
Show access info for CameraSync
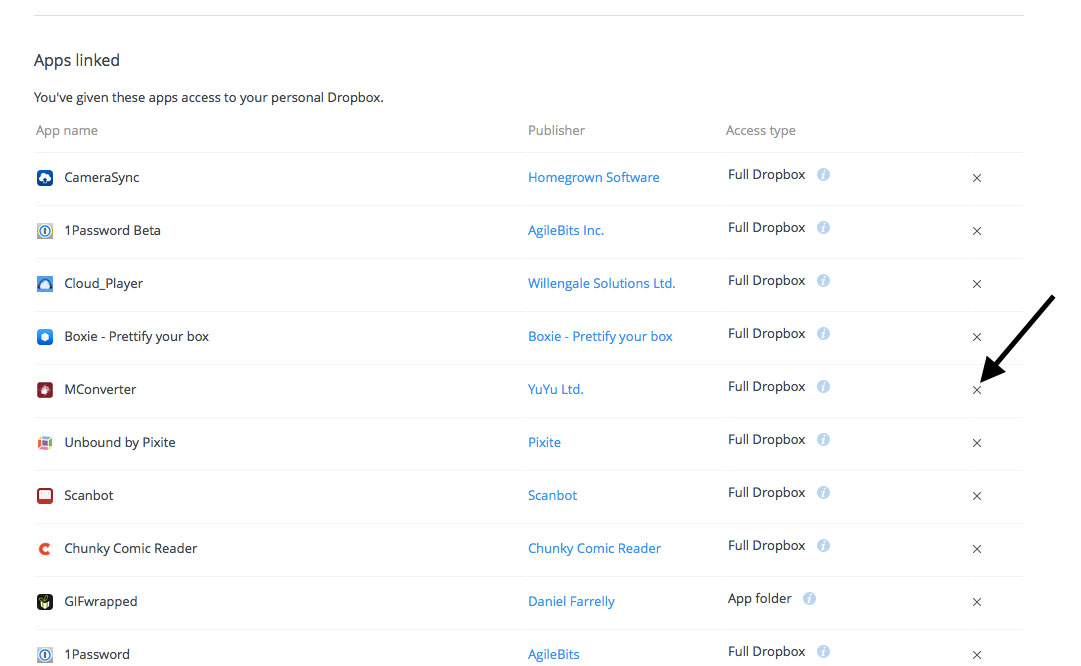[x=823, y=174]
